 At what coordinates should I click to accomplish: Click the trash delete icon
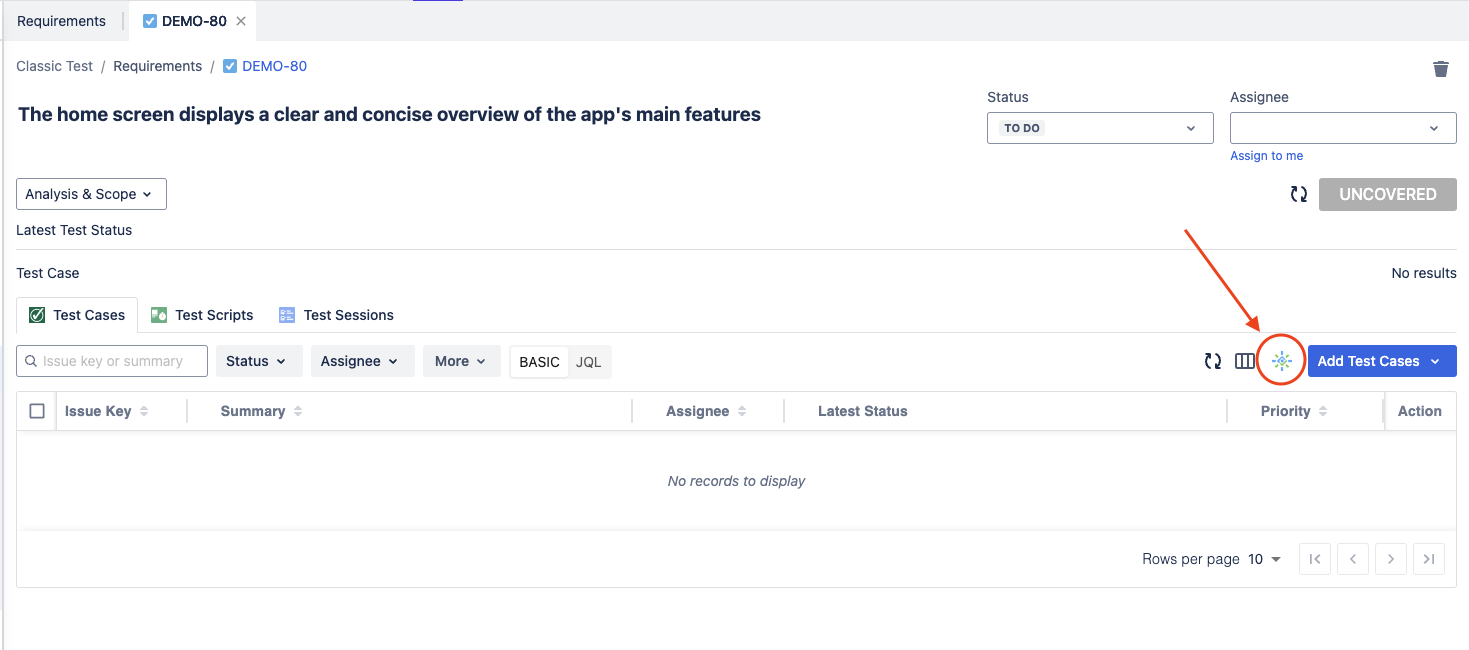click(1440, 68)
